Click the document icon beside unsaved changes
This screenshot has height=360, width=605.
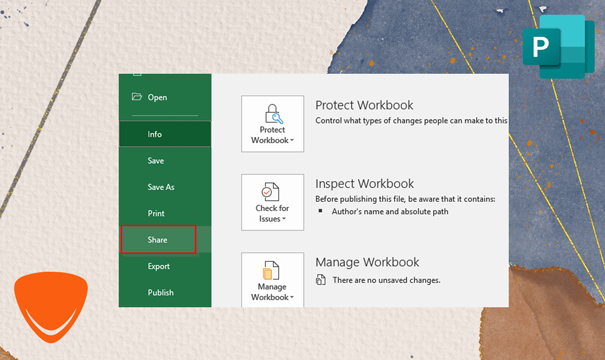pos(321,280)
